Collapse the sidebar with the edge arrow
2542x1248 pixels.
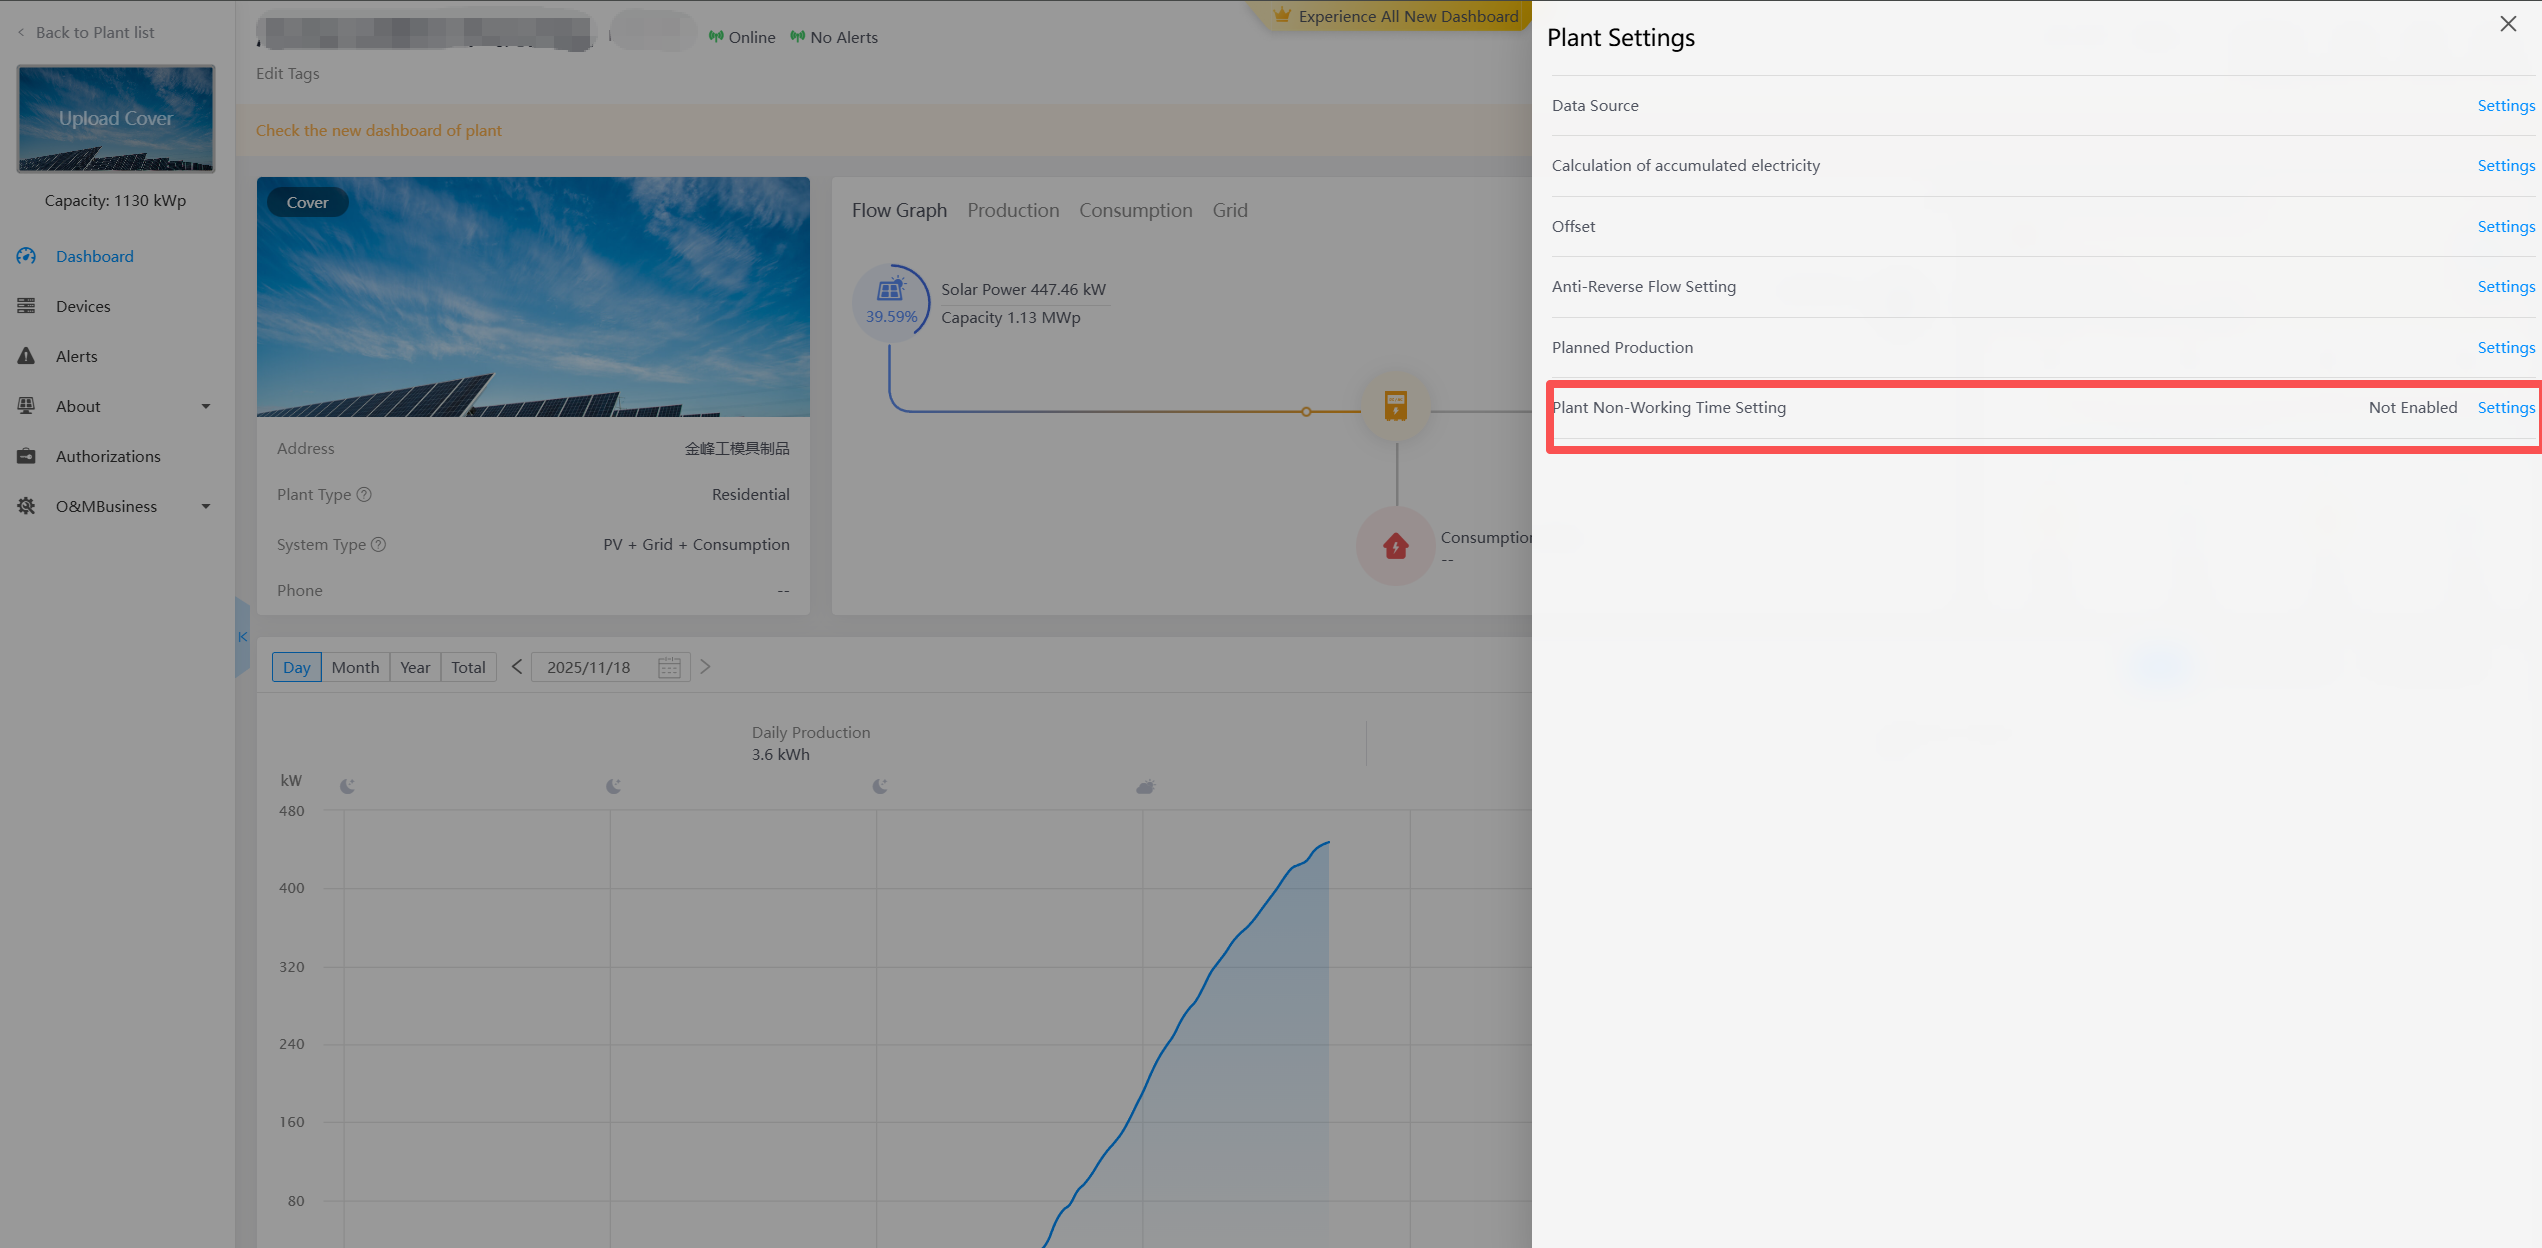click(242, 637)
